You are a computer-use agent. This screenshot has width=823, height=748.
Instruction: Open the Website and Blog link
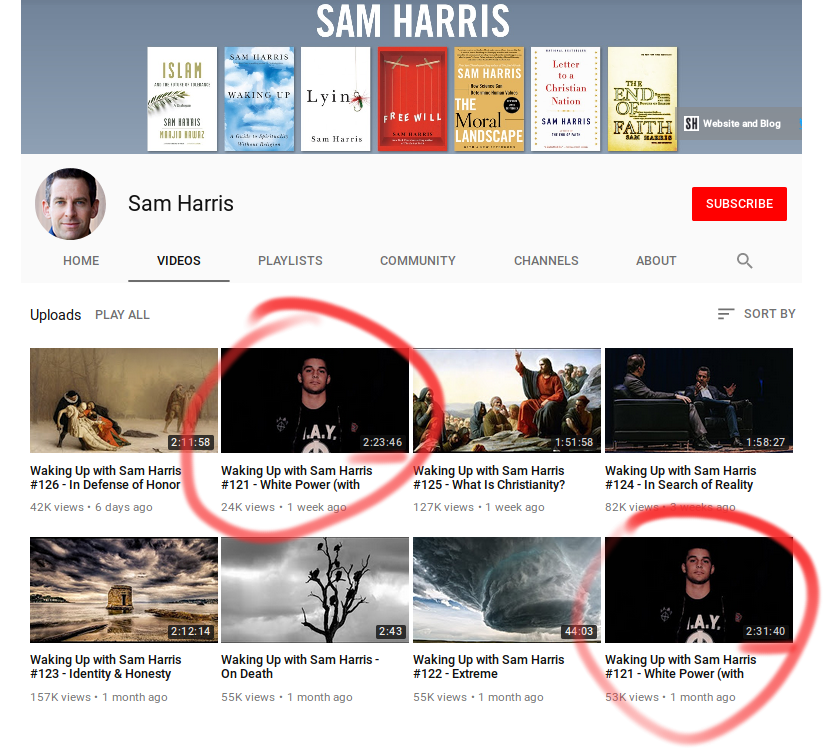click(742, 123)
